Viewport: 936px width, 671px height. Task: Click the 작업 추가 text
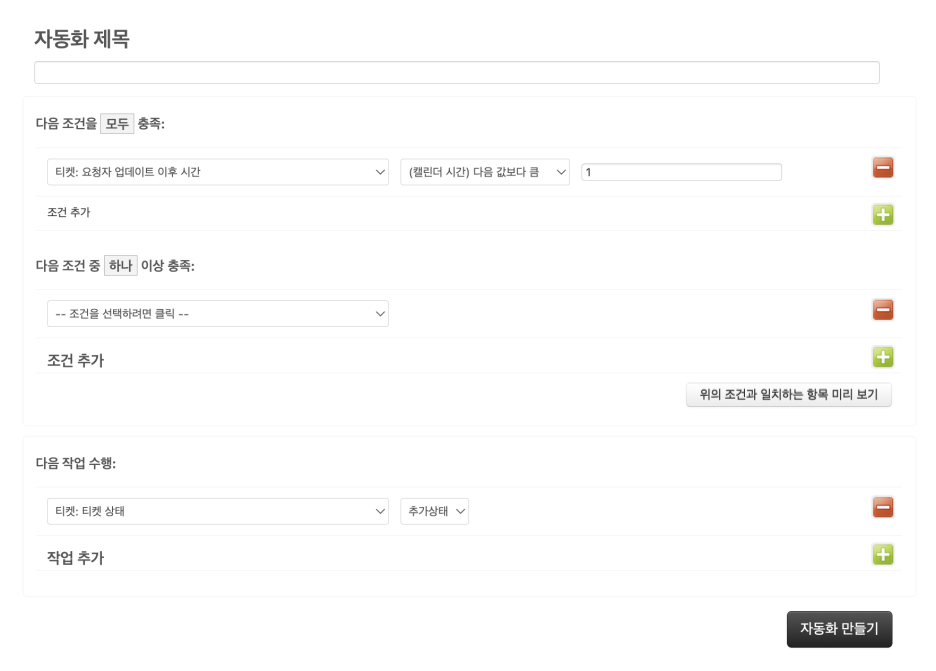click(76, 558)
